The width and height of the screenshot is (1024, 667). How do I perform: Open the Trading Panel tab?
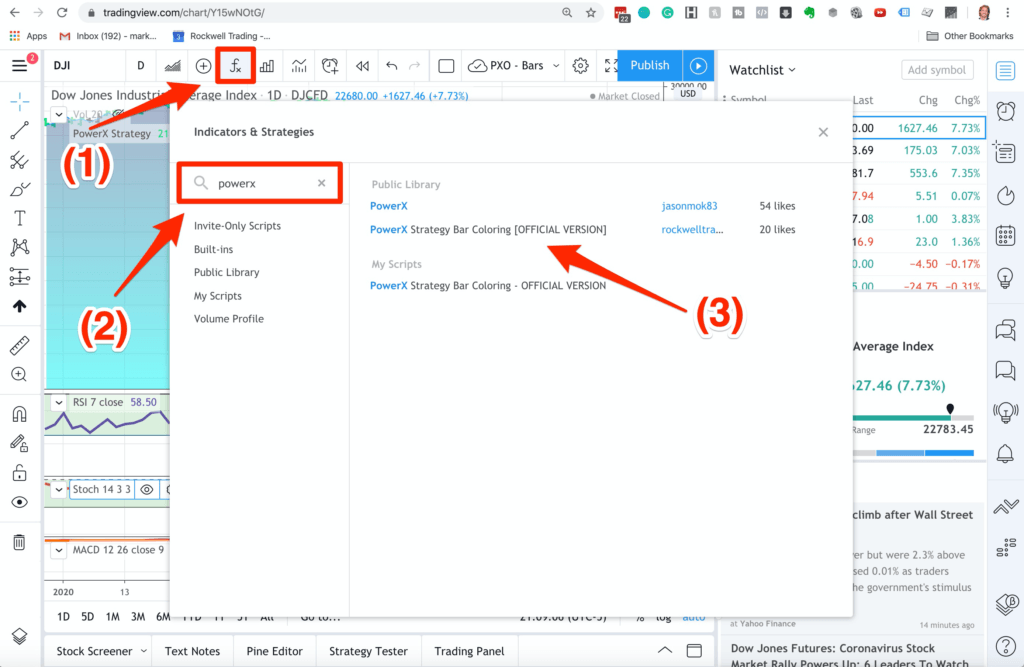[x=469, y=651]
